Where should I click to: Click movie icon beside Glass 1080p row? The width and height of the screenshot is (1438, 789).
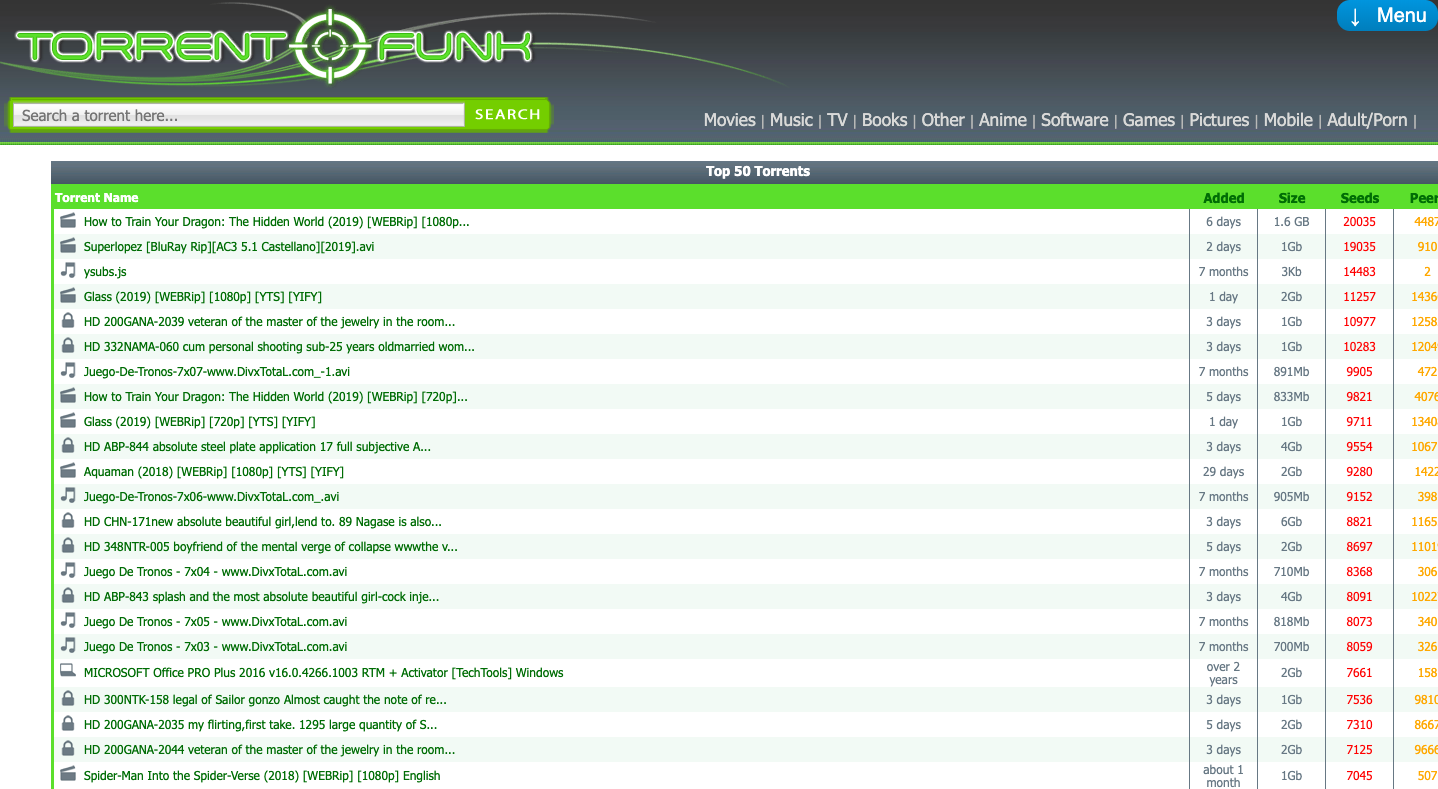click(68, 296)
